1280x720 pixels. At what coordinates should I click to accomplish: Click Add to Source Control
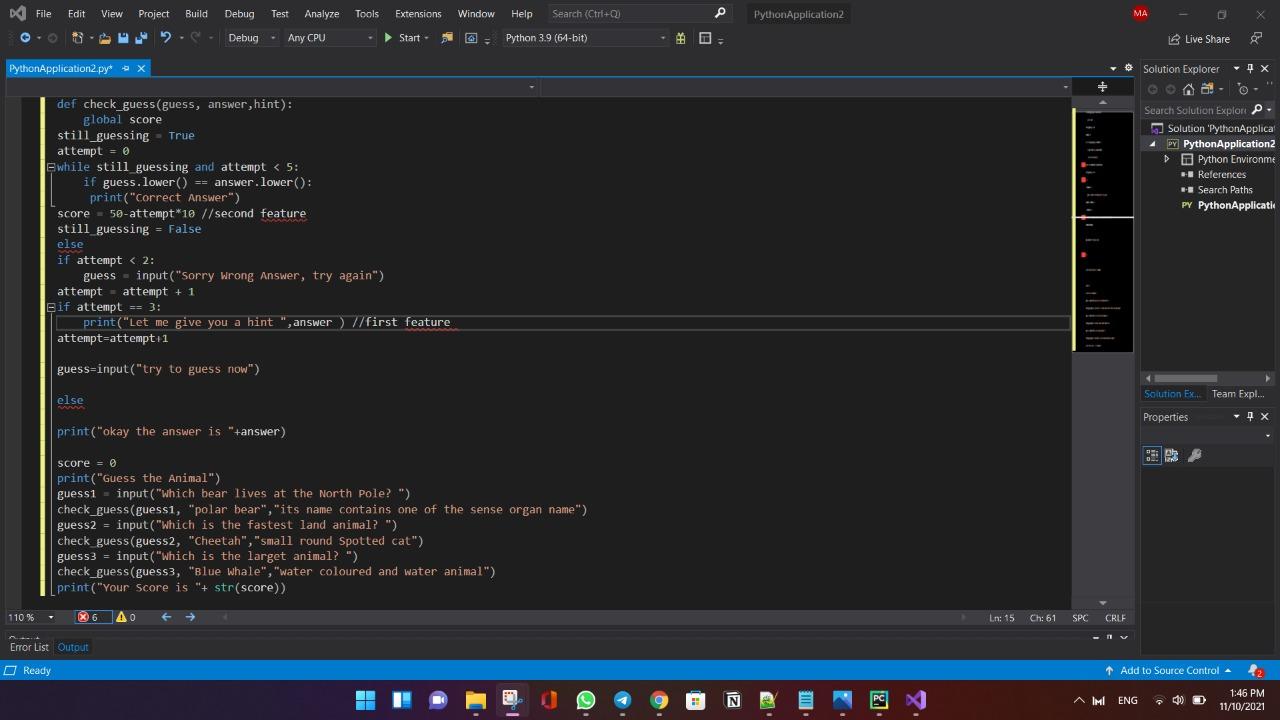(x=1168, y=670)
